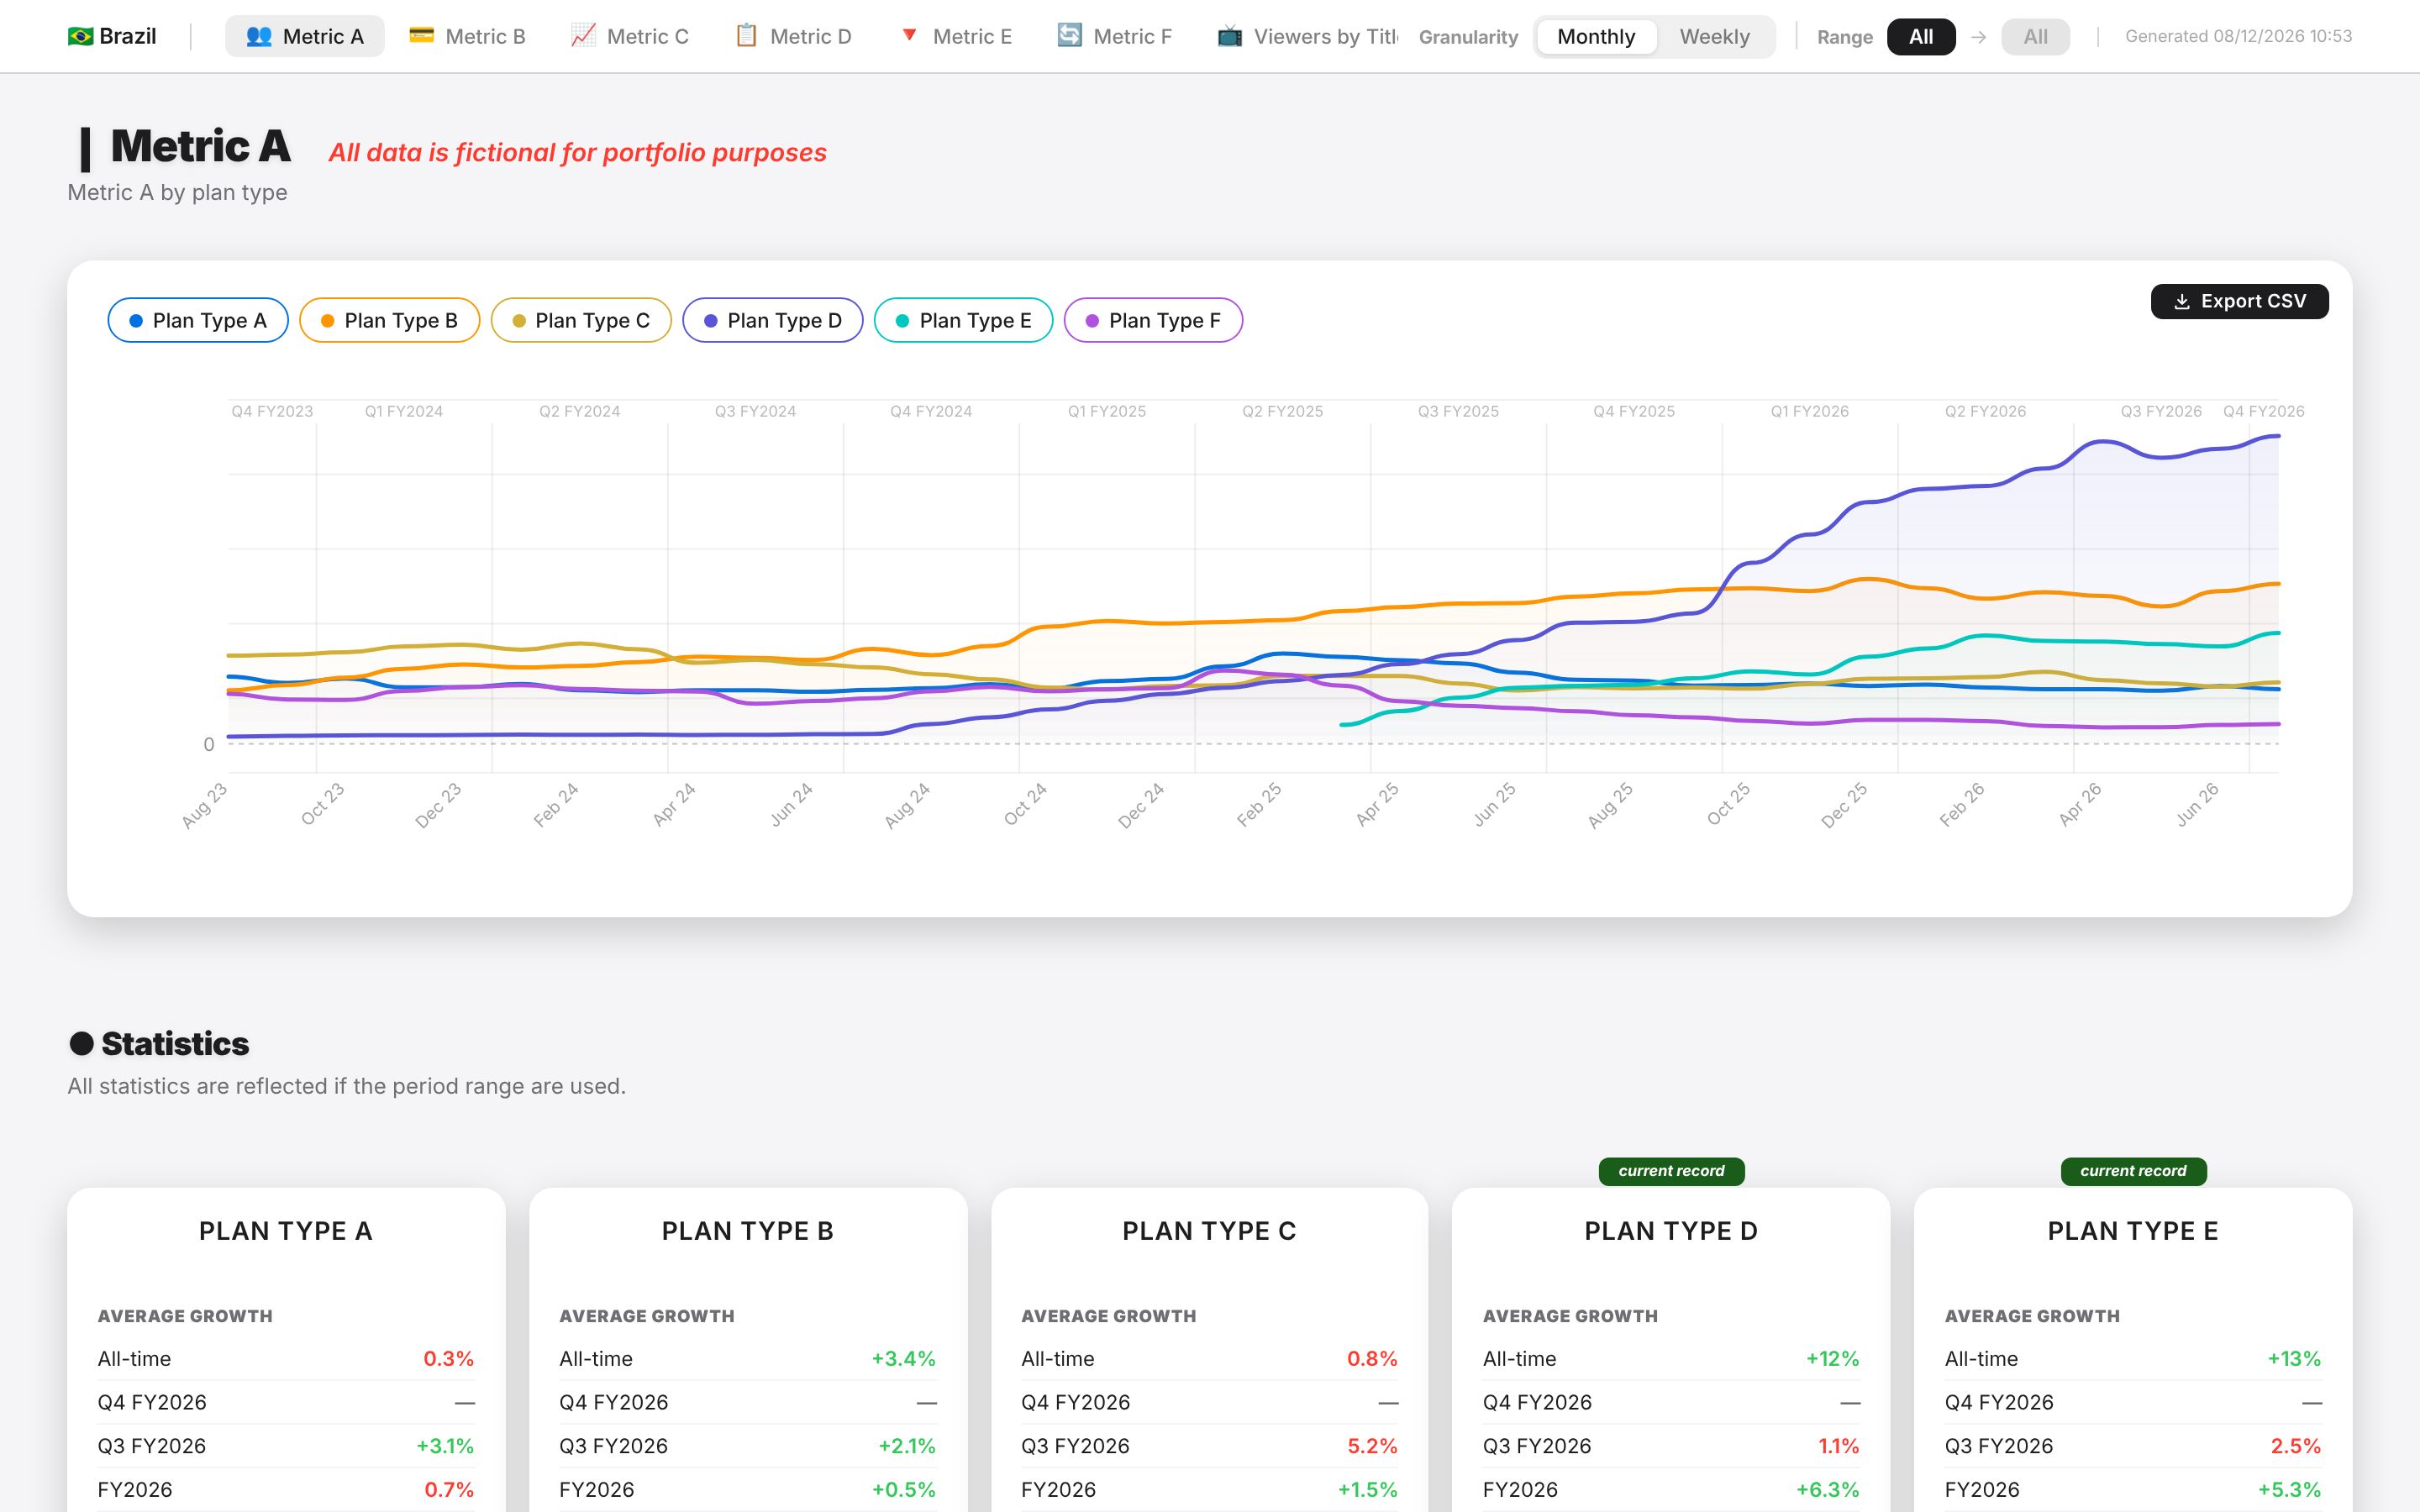Click the clipboard icon on Metric D
Screen dimensions: 2420x1512
coord(746,35)
